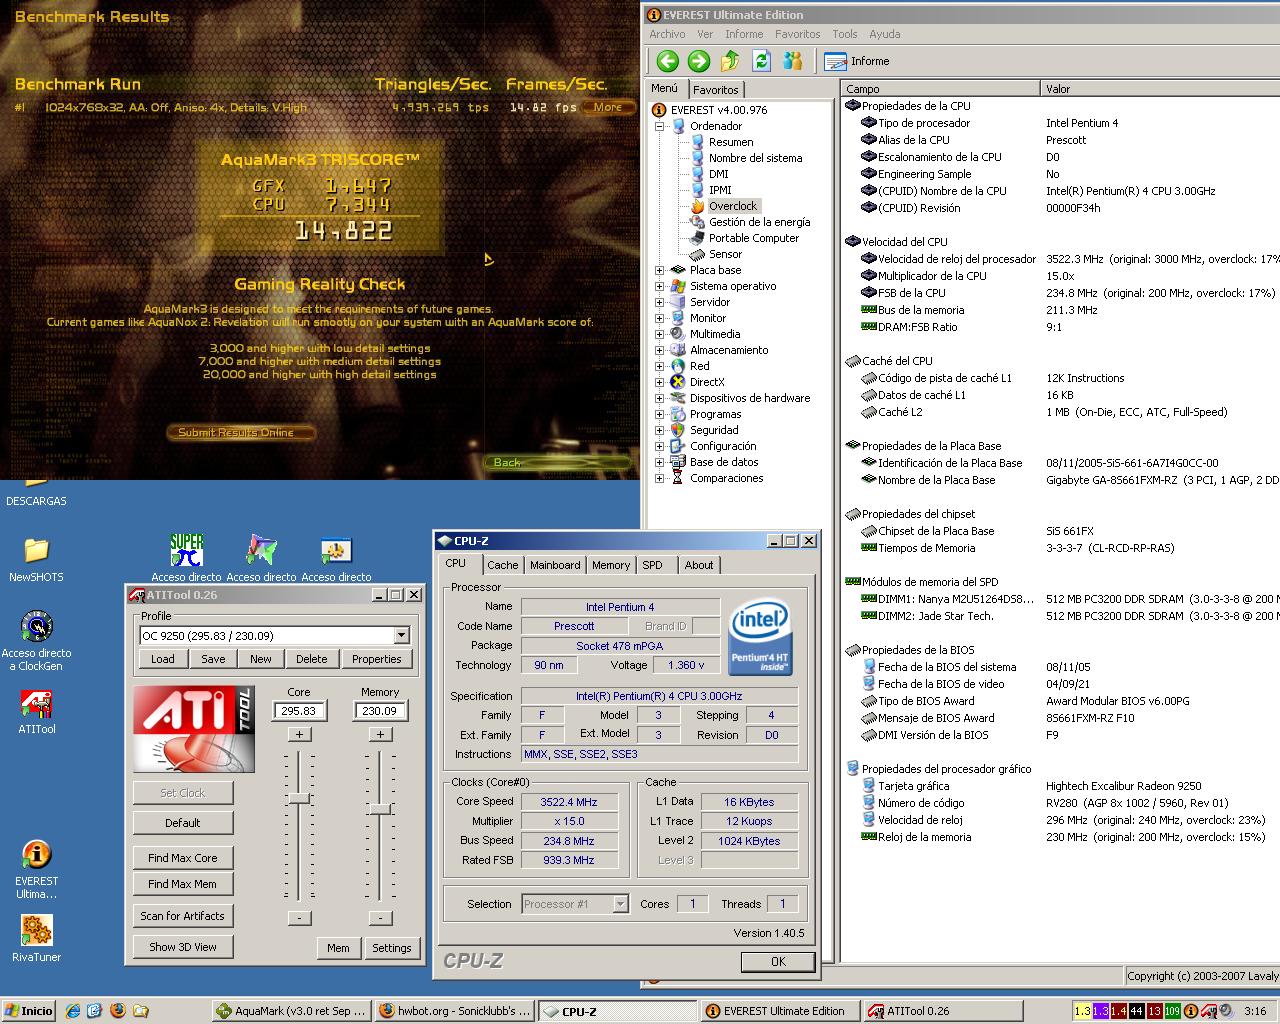Click the Memory clock value field
This screenshot has width=1280, height=1024.
[380, 711]
